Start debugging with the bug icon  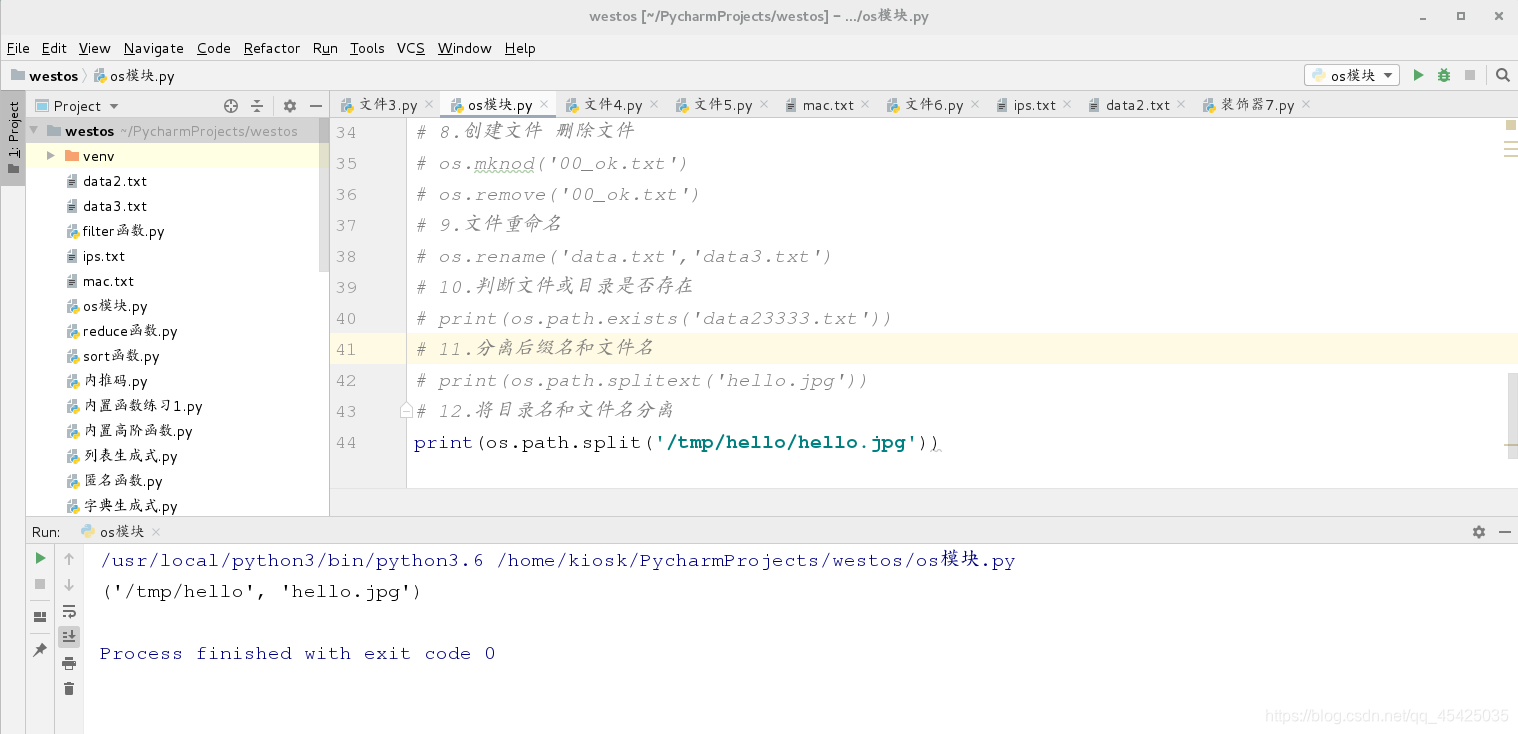1444,75
